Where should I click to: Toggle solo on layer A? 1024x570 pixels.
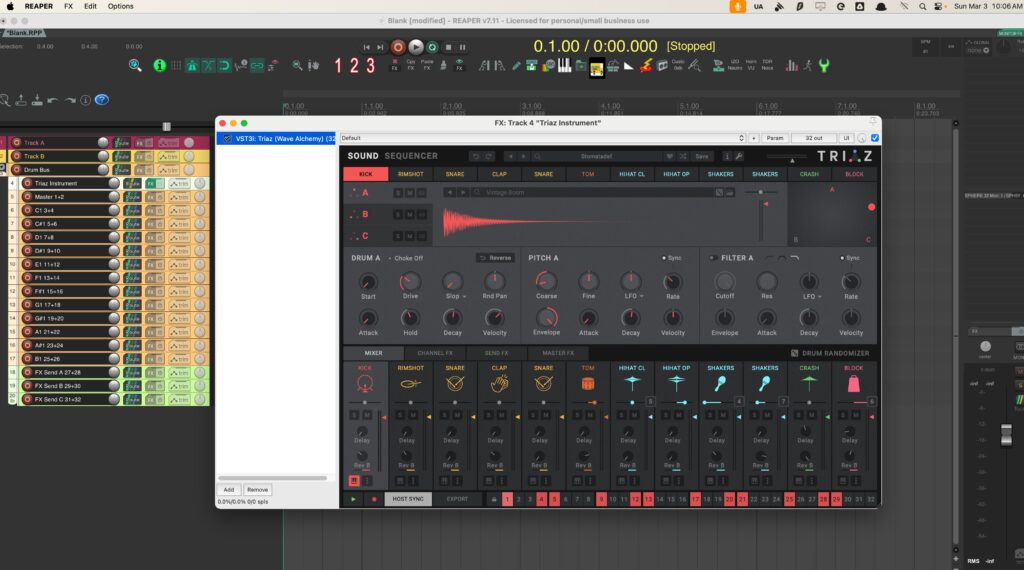398,193
